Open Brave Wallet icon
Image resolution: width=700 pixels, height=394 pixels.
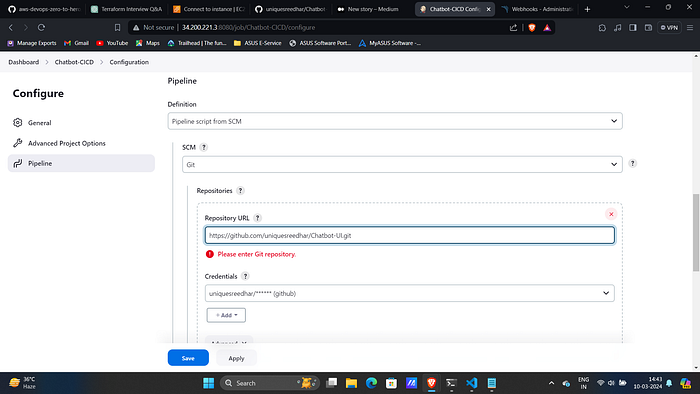point(648,27)
